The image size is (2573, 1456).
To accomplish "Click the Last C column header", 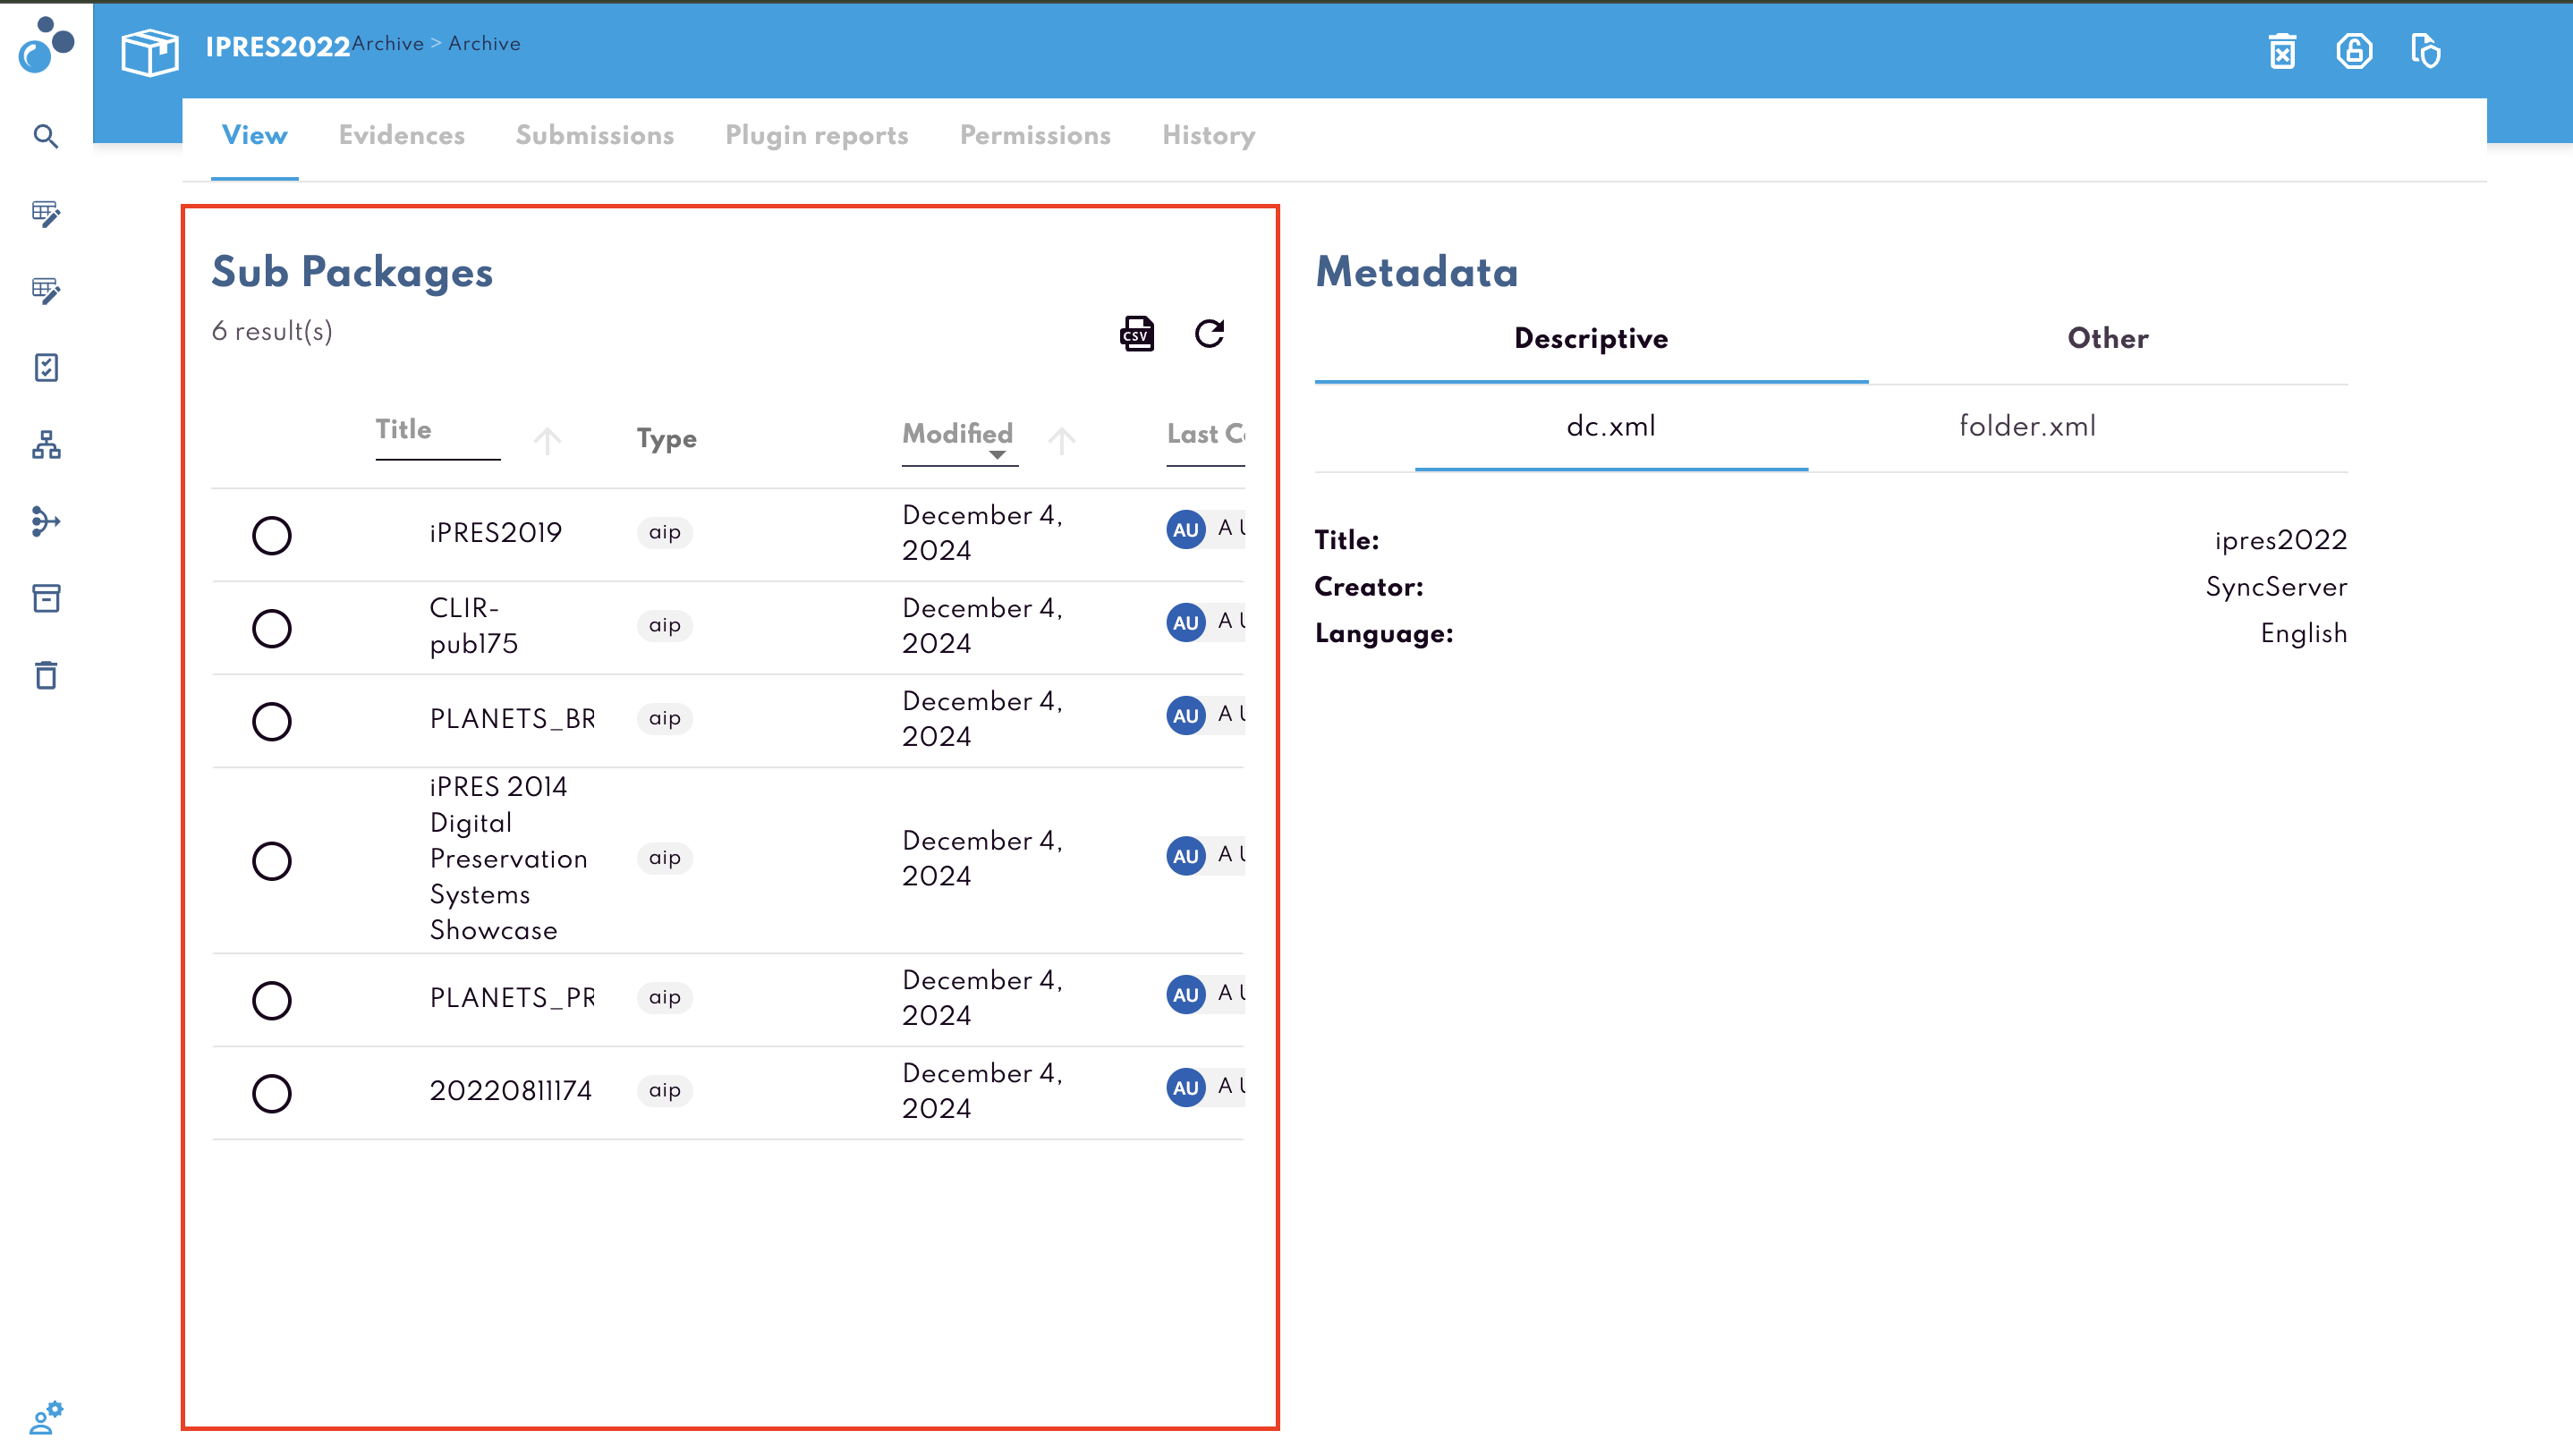I will click(x=1206, y=434).
